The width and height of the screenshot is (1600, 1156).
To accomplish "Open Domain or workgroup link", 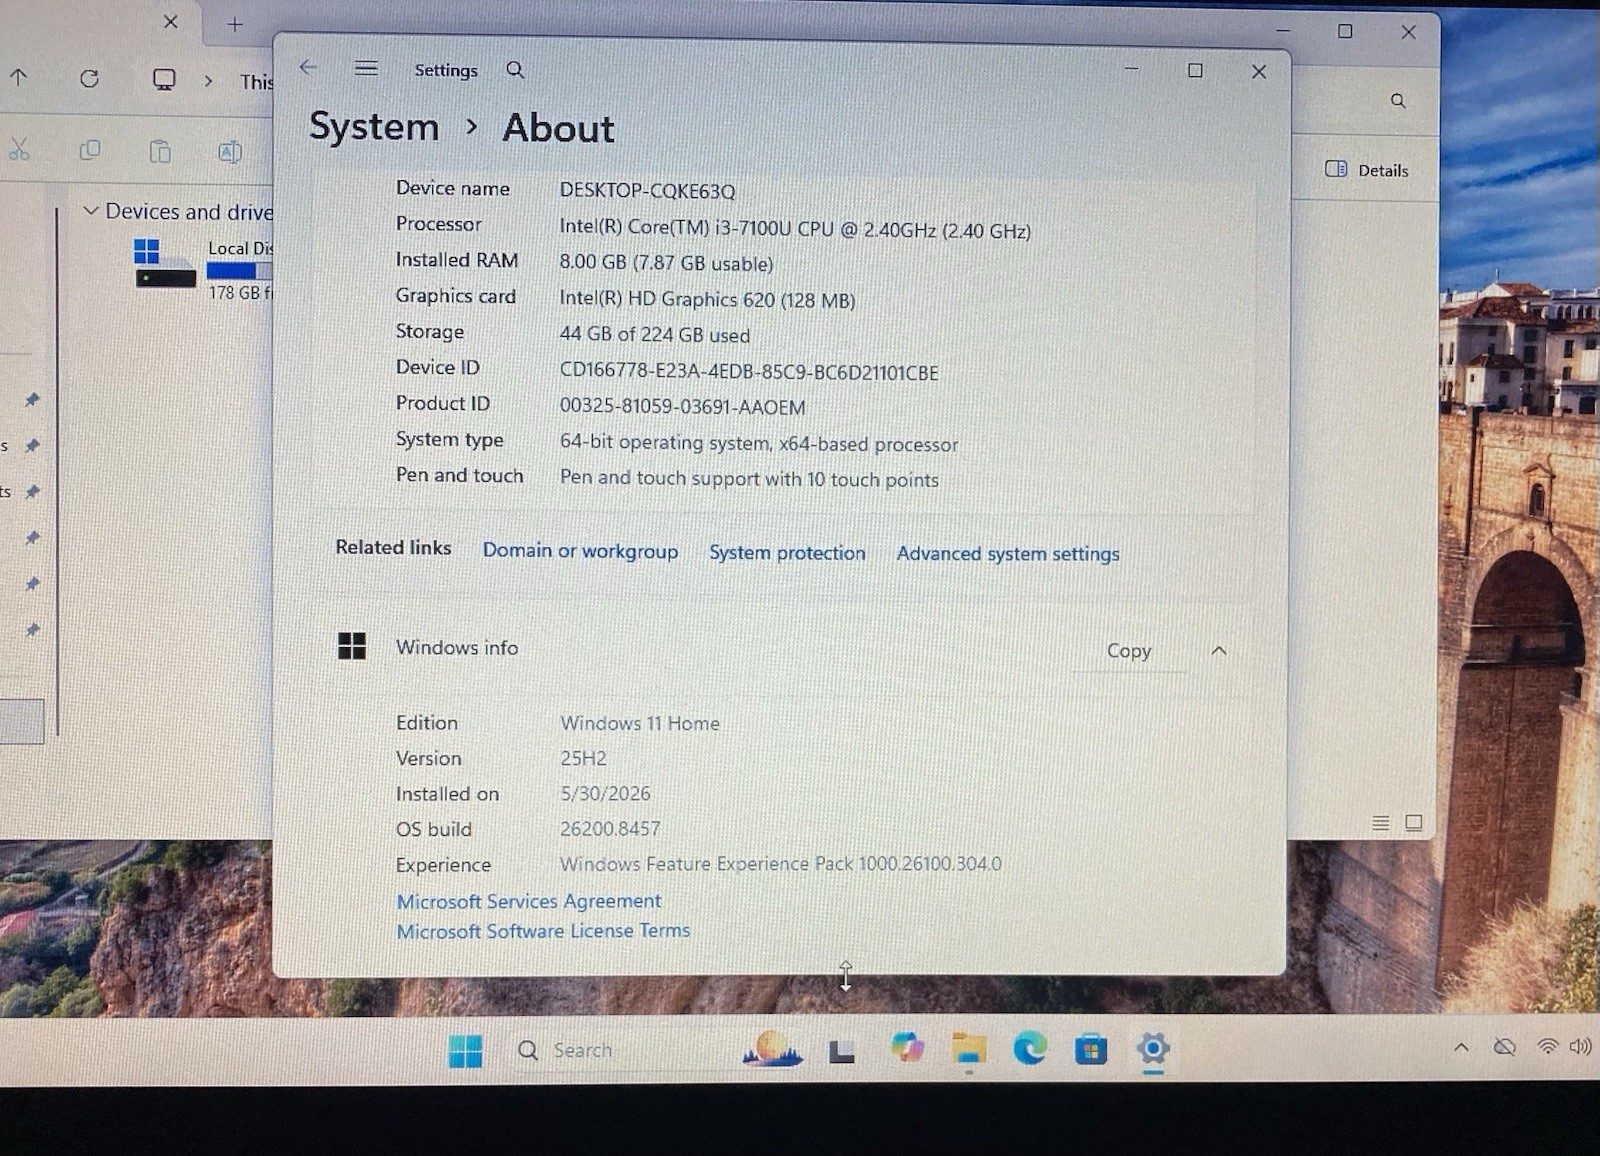I will click(x=580, y=551).
